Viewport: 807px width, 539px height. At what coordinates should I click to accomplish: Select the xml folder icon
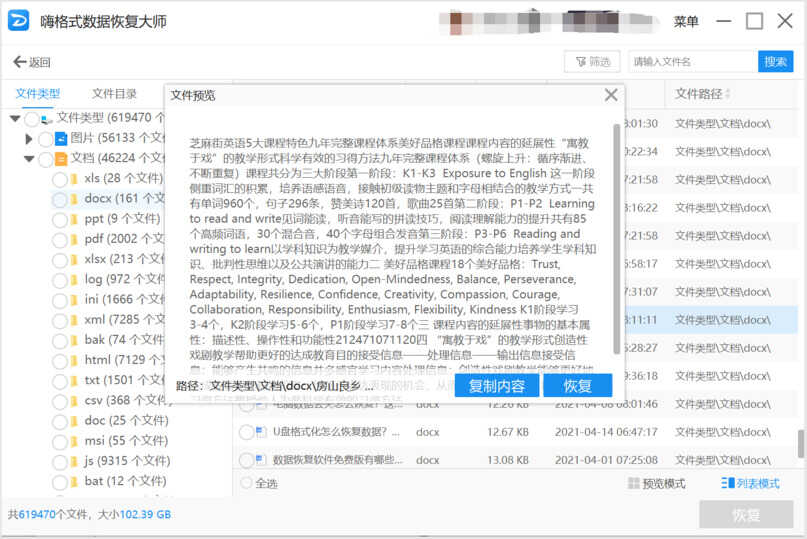pos(74,320)
